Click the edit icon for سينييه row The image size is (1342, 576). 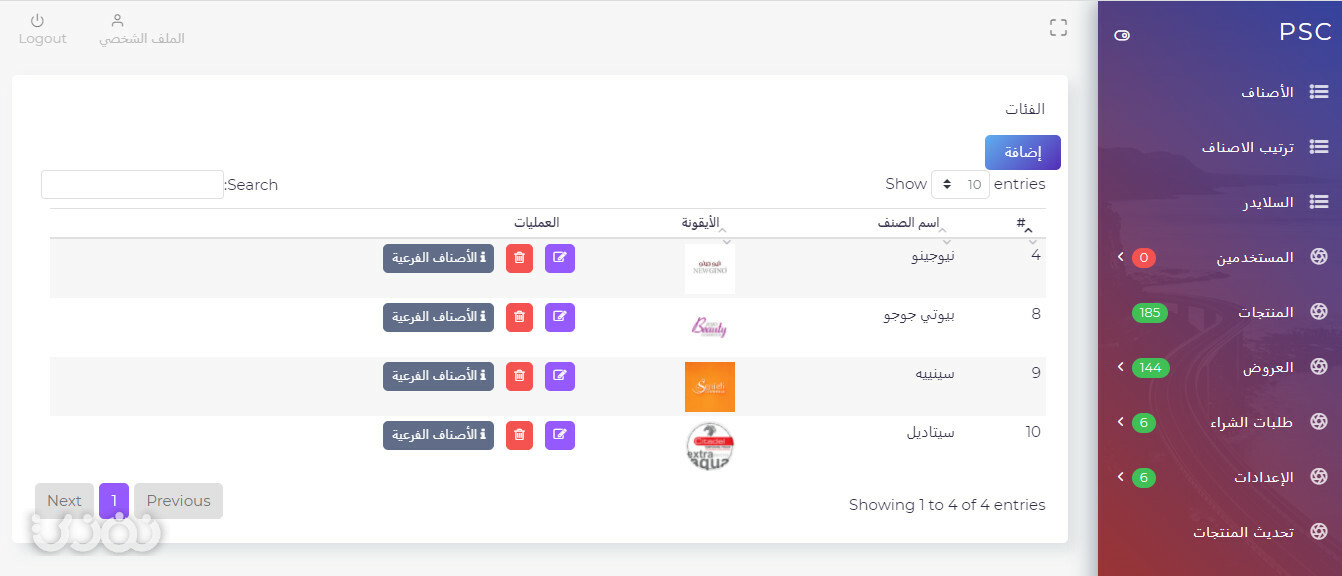[560, 376]
